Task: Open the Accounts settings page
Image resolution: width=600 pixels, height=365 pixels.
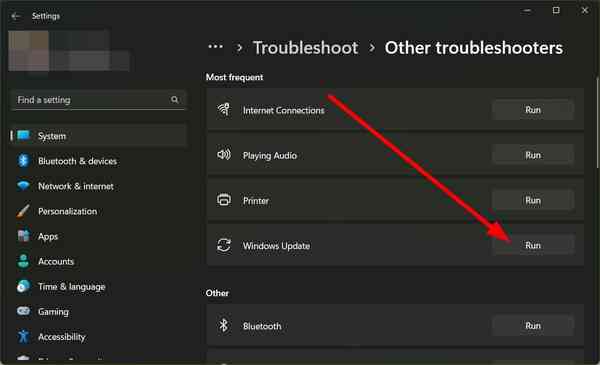Action: click(99, 261)
